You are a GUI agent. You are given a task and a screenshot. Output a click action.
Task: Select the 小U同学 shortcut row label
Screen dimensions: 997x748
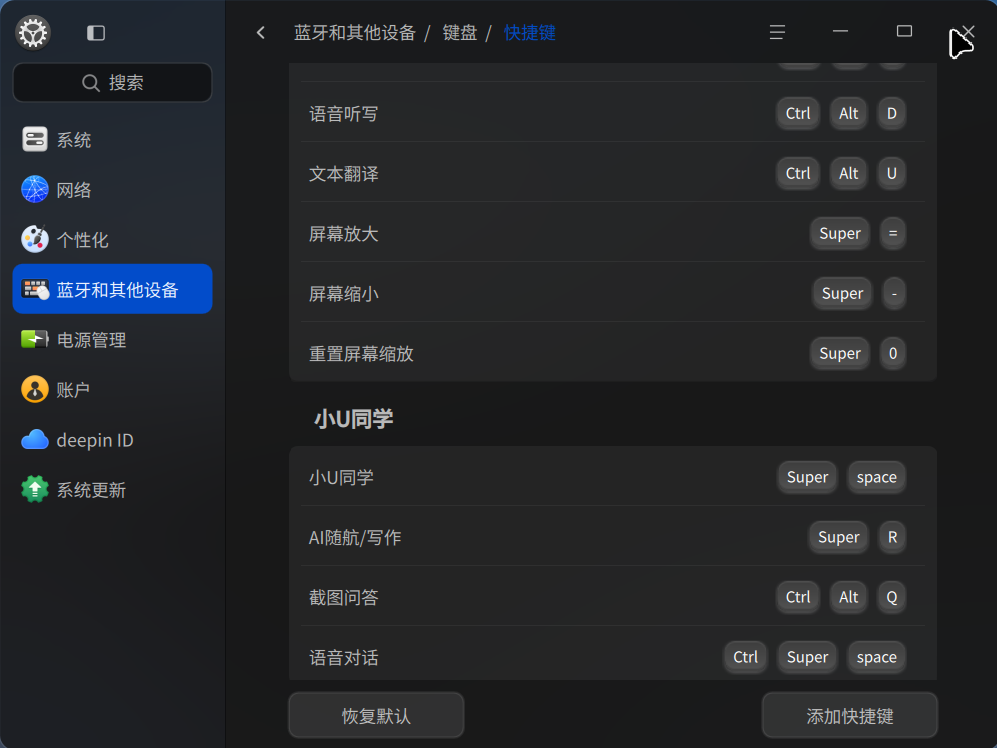click(x=341, y=477)
